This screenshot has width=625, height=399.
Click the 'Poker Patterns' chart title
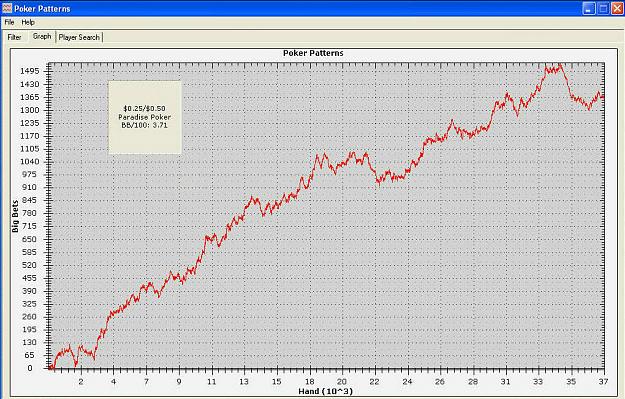pyautogui.click(x=313, y=53)
